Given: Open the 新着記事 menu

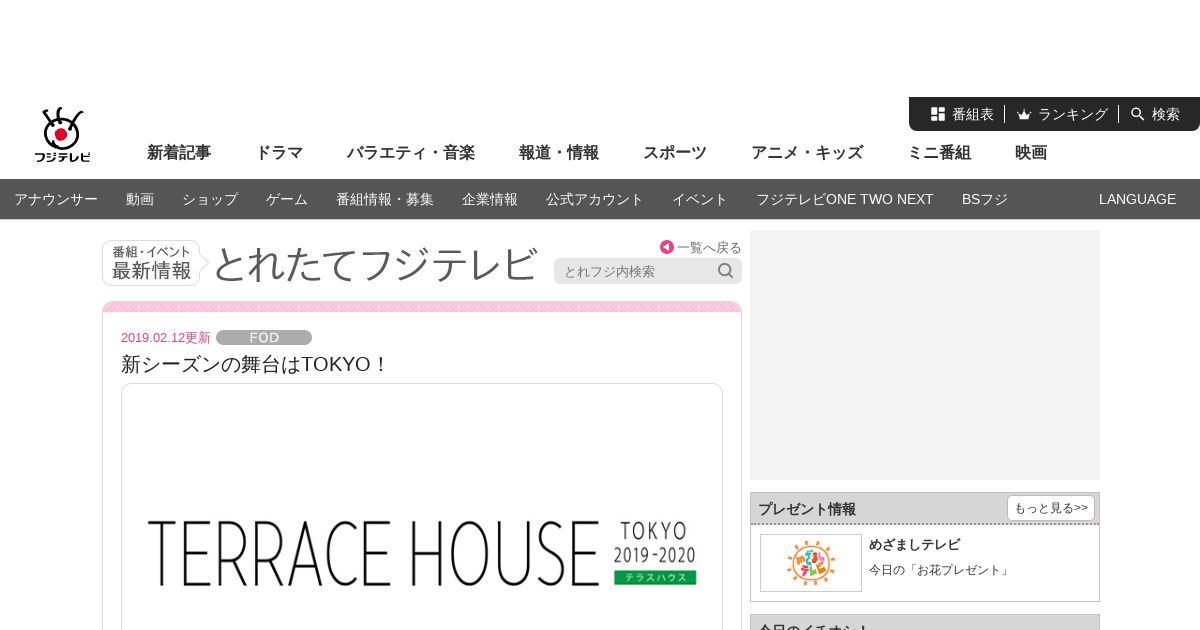Looking at the screenshot, I should point(179,153).
